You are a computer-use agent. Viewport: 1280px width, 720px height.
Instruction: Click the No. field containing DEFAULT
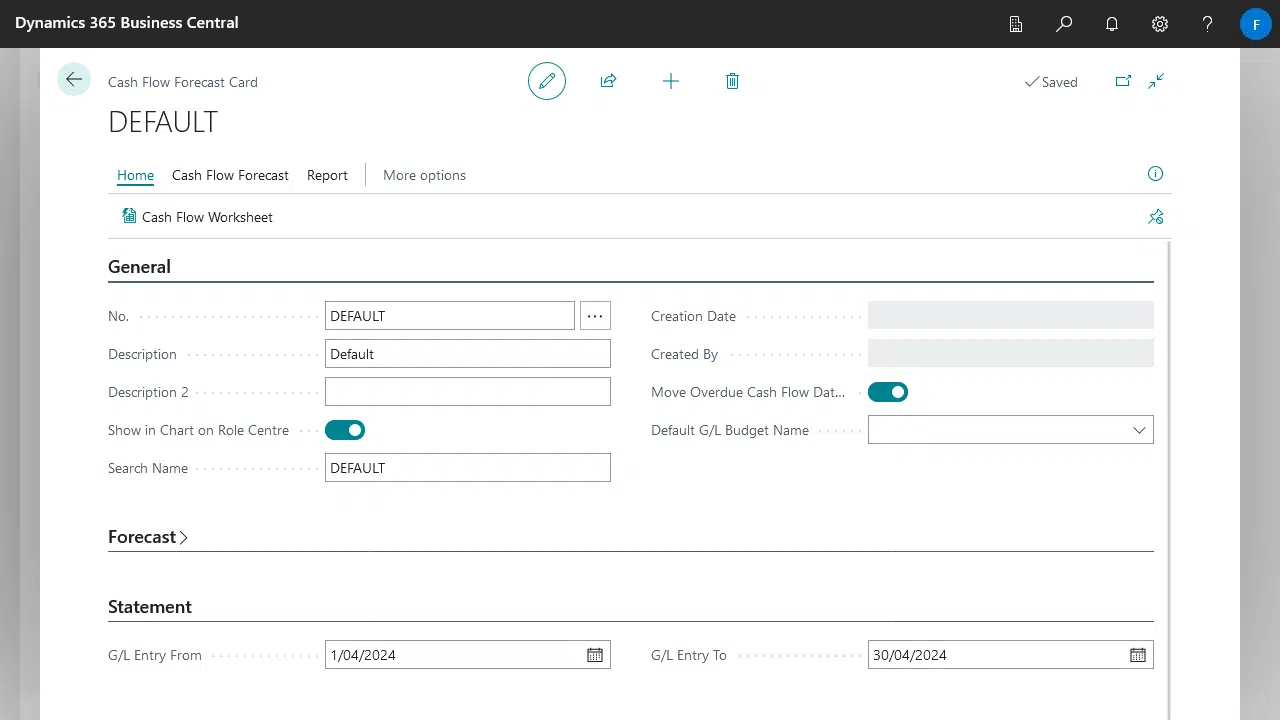tap(450, 316)
